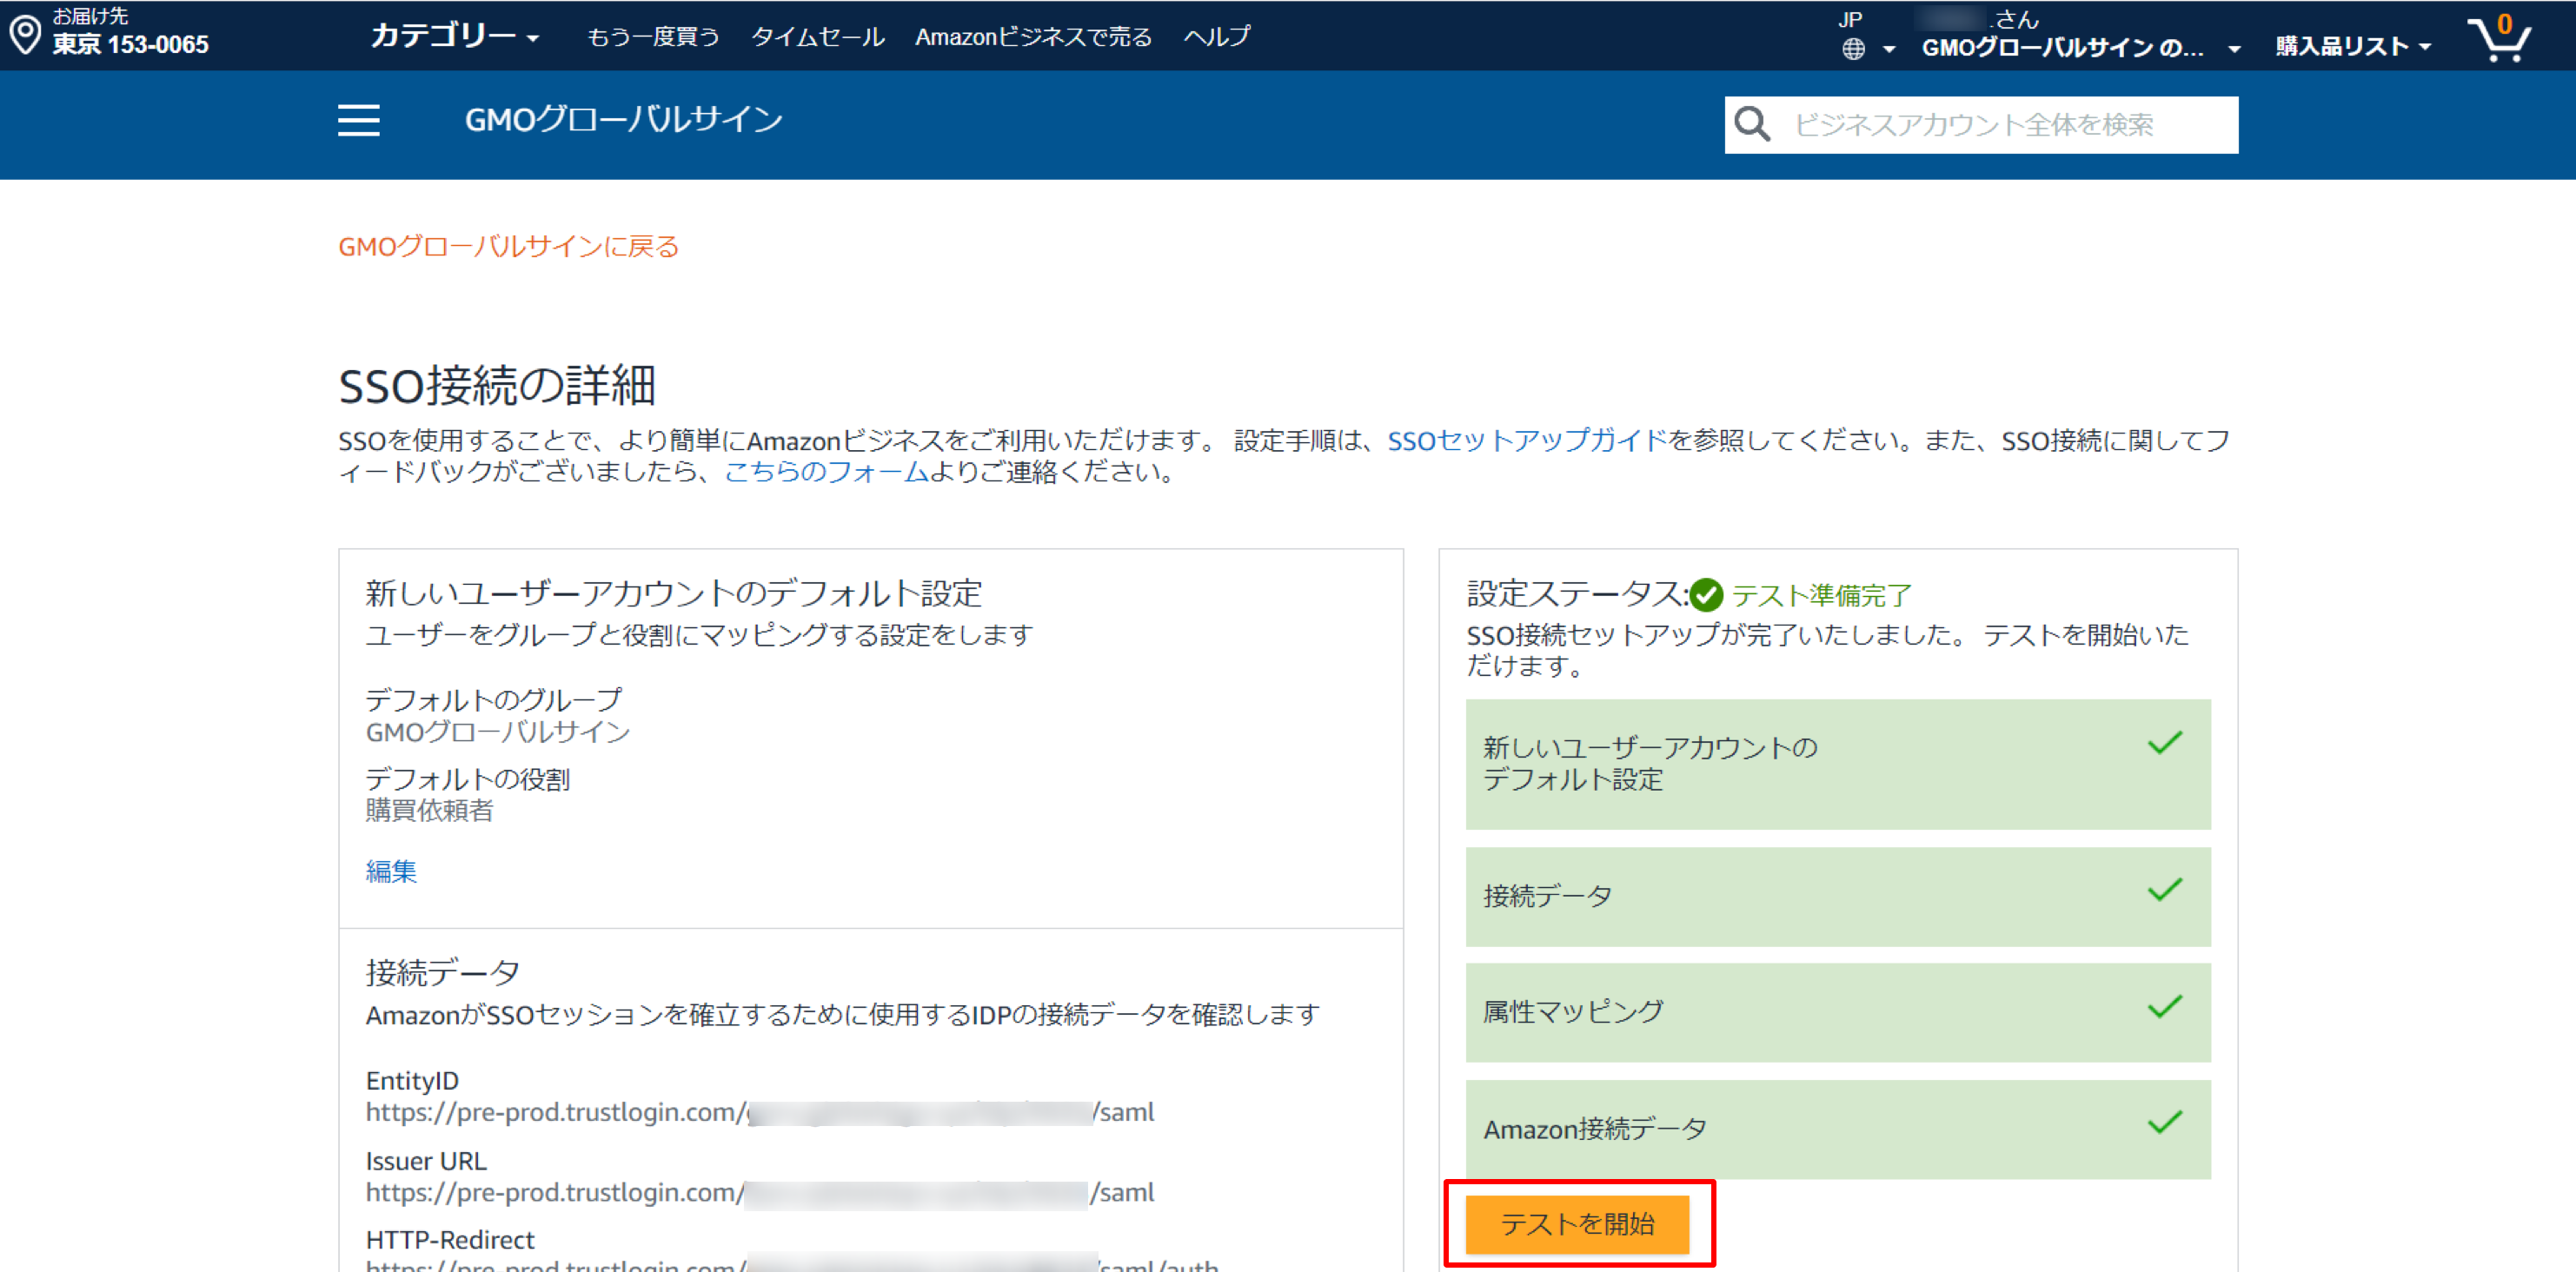Click the Issuer URL value text
This screenshot has height=1272, width=2576.
[759, 1192]
